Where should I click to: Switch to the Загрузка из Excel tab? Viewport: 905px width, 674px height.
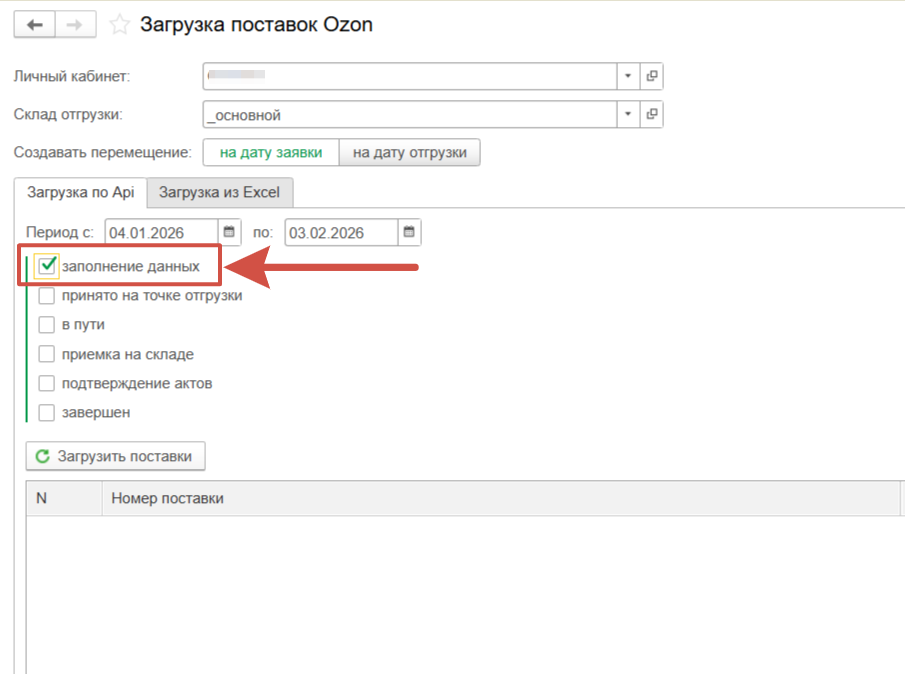220,192
